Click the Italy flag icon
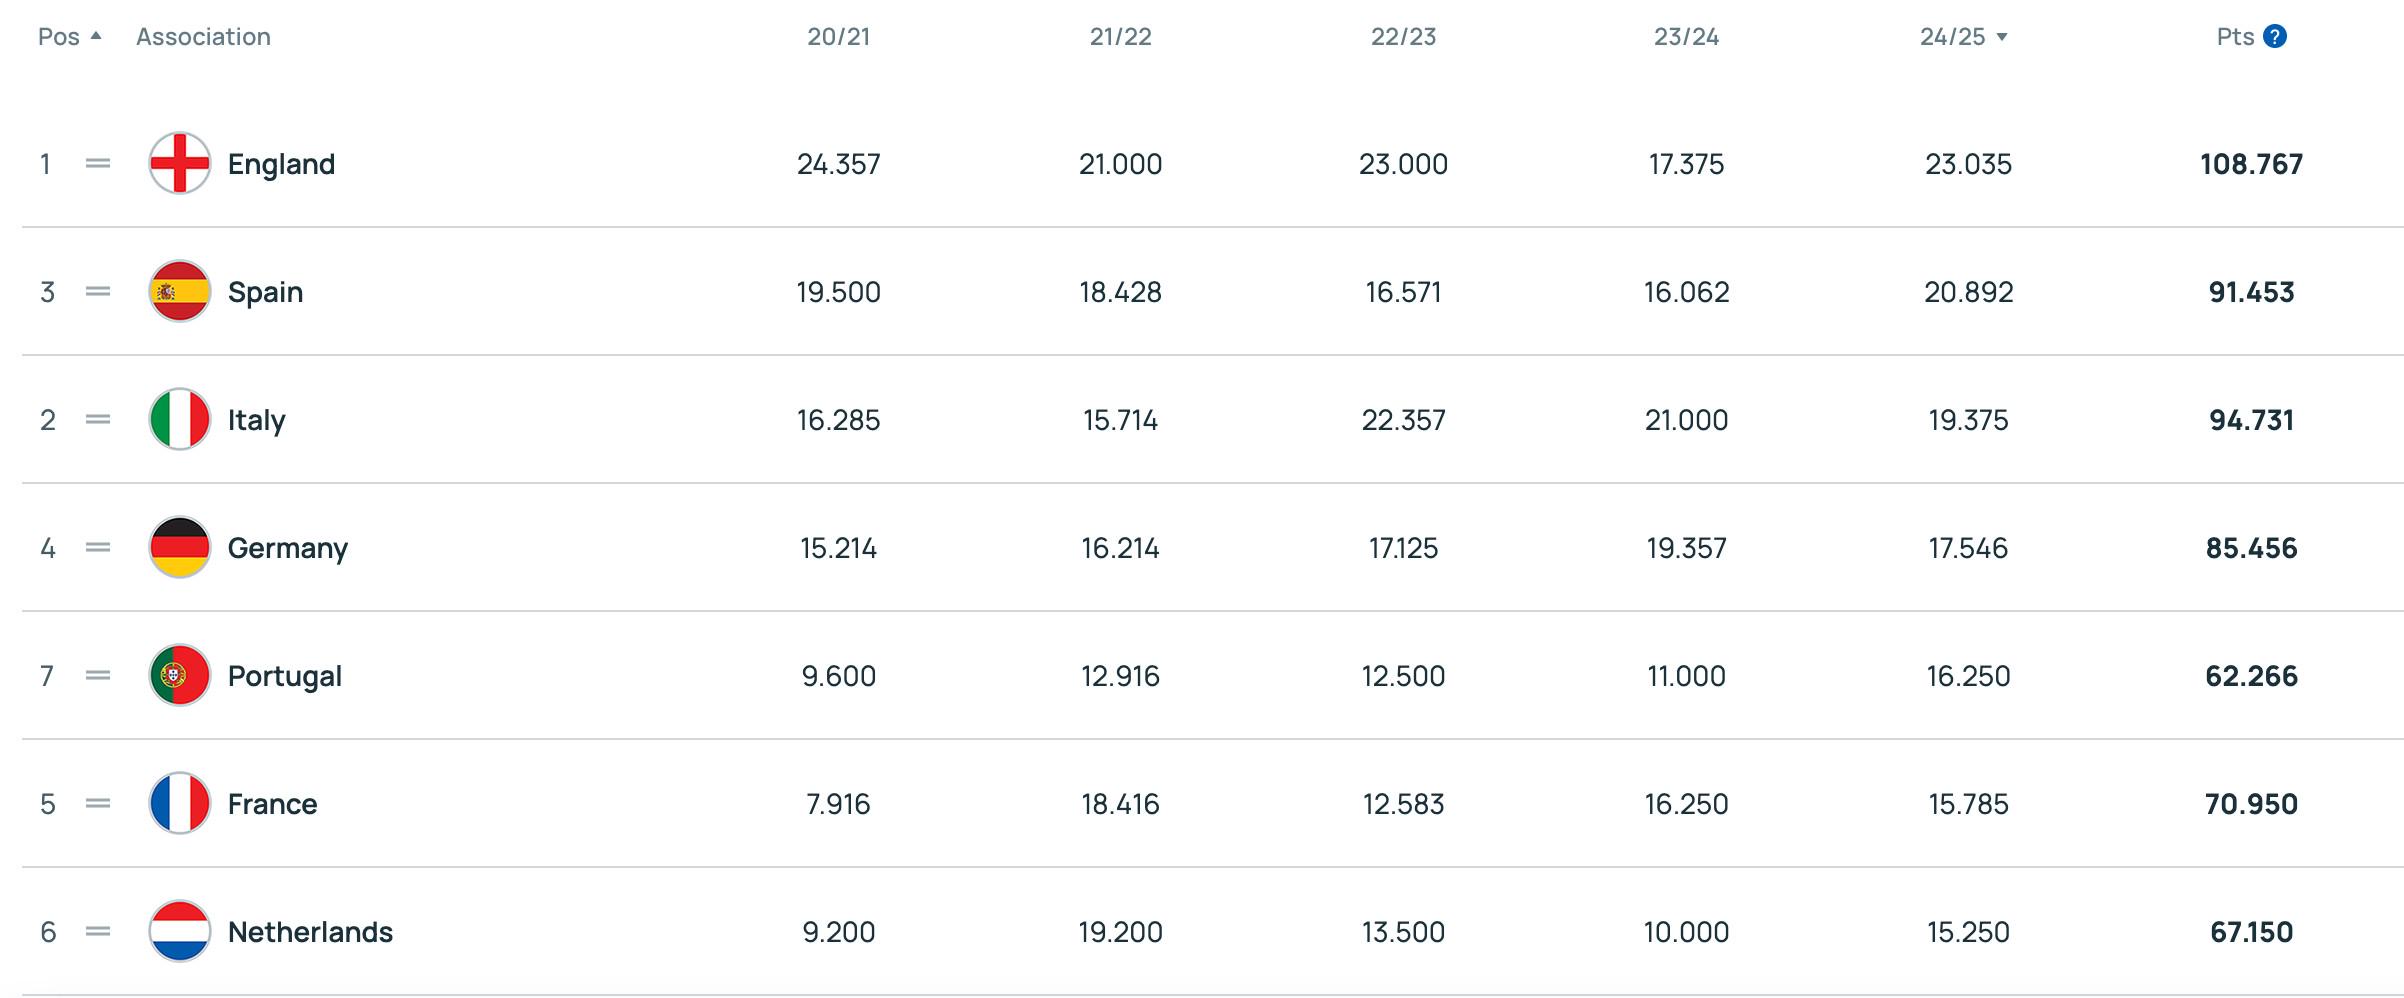This screenshot has height=998, width=2404. (x=180, y=419)
